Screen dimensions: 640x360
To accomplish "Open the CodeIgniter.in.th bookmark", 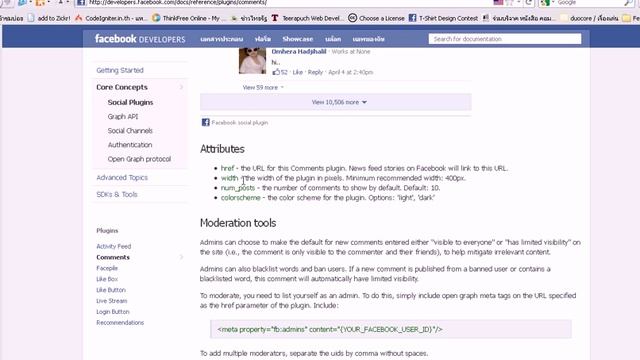I will 111,18.
